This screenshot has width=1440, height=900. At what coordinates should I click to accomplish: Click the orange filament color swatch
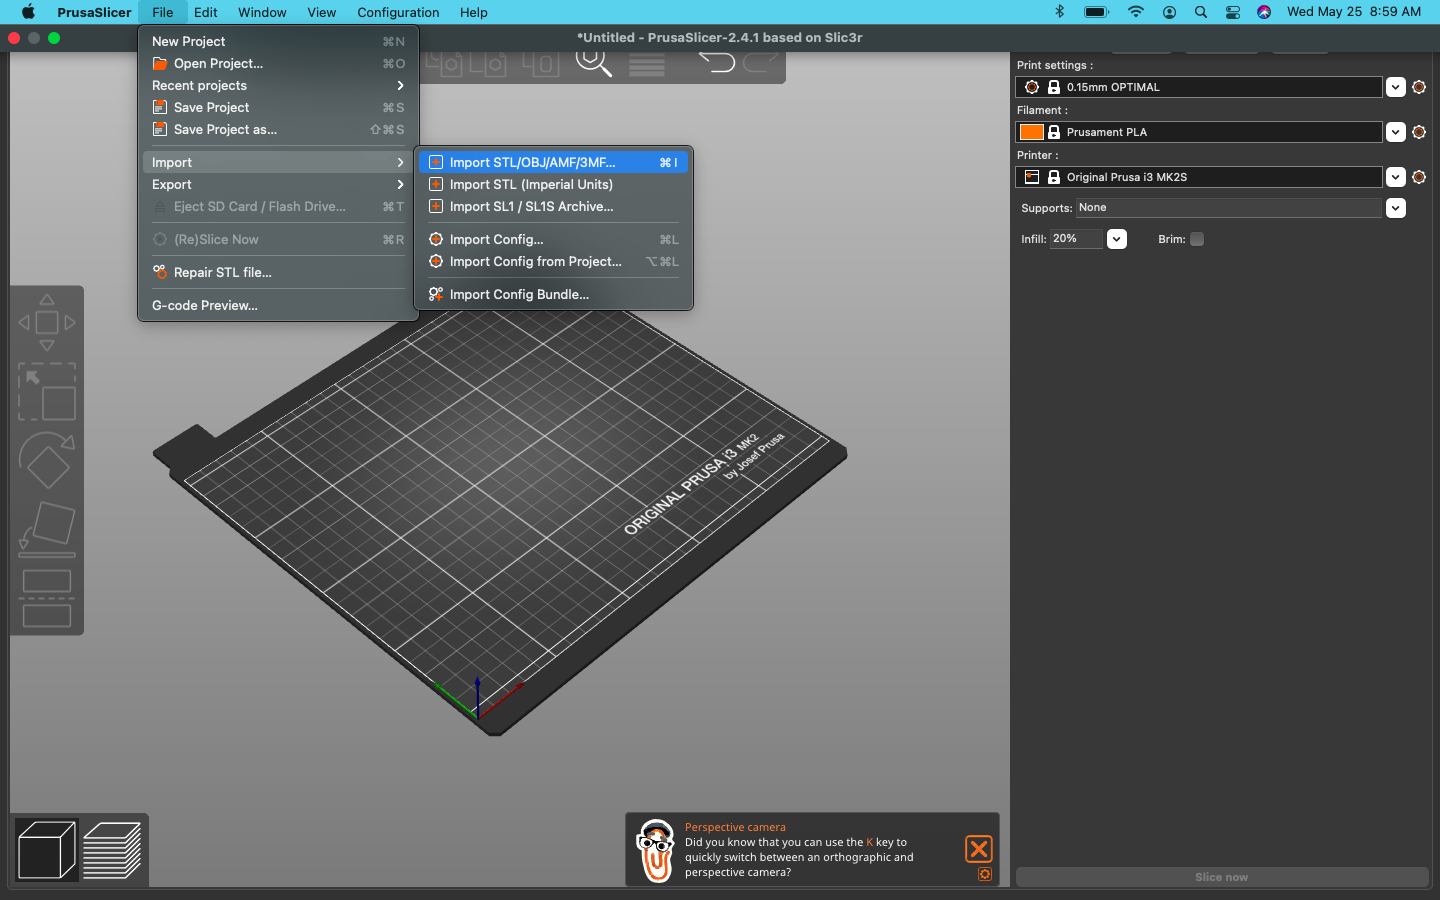coord(1032,132)
